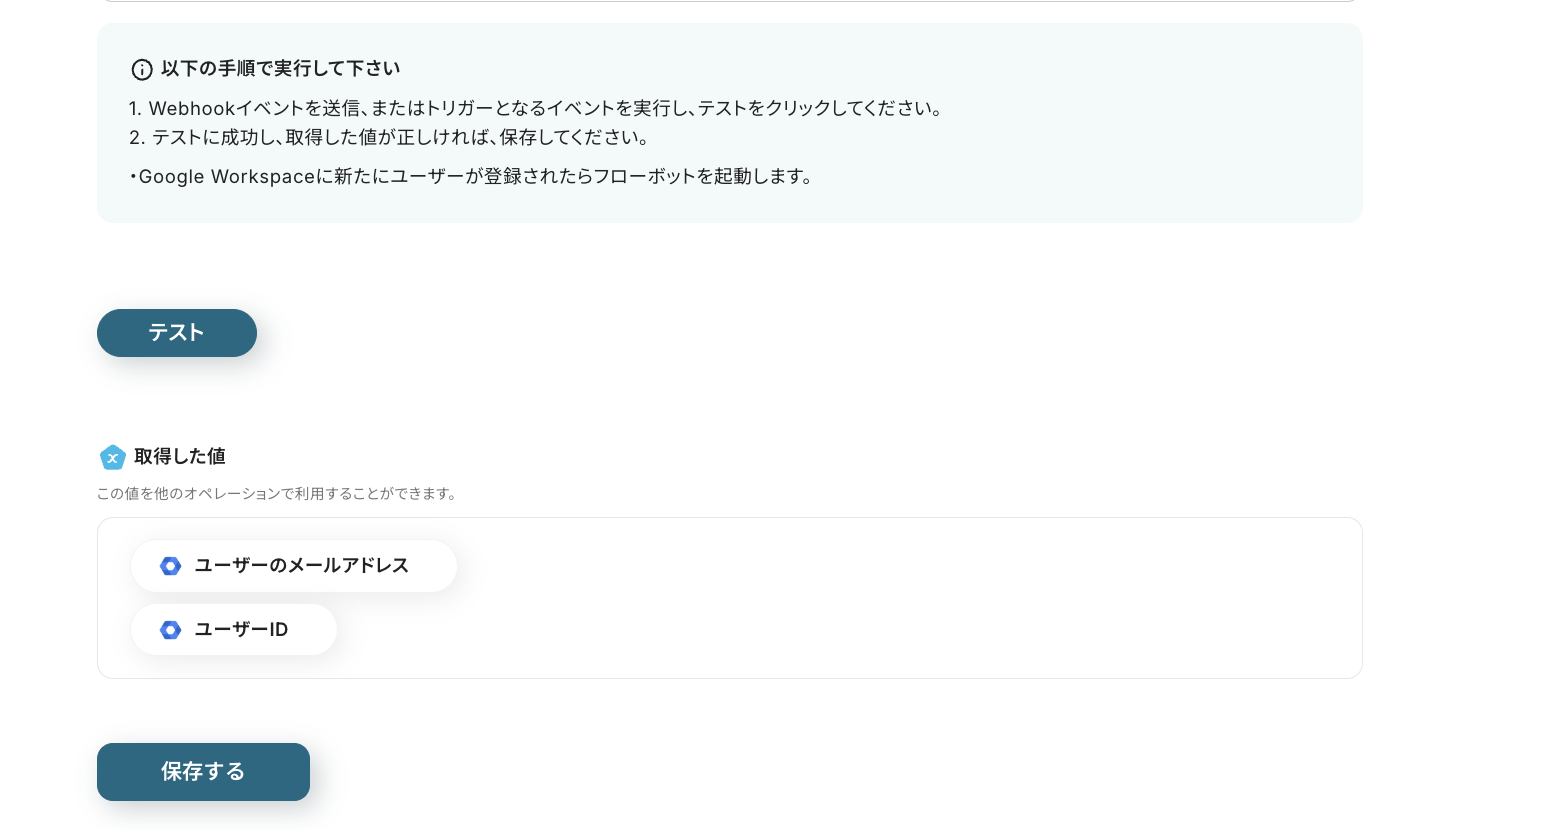The image size is (1550, 830).
Task: Click the Google Workspace trigger description line
Action: pos(471,177)
